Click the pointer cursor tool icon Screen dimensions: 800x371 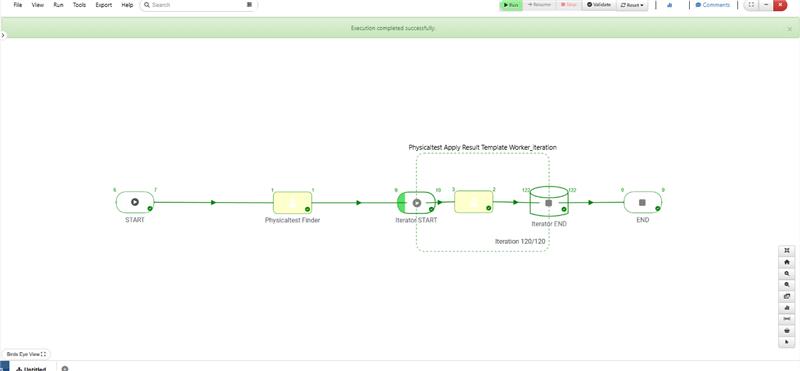tap(786, 341)
